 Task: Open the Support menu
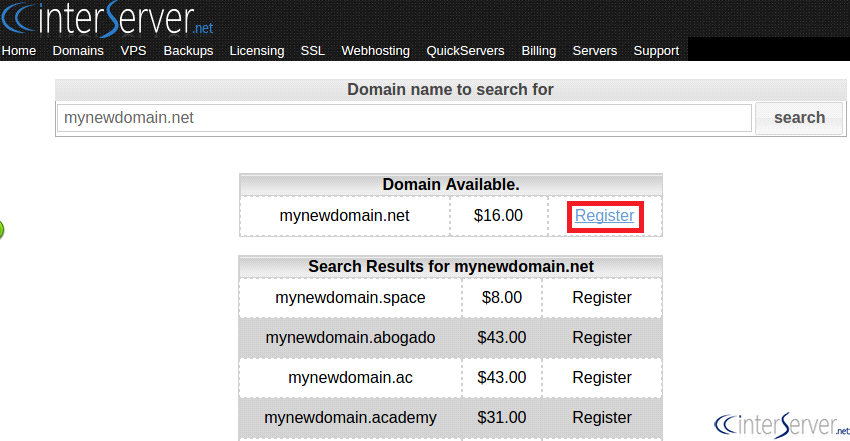click(x=656, y=50)
